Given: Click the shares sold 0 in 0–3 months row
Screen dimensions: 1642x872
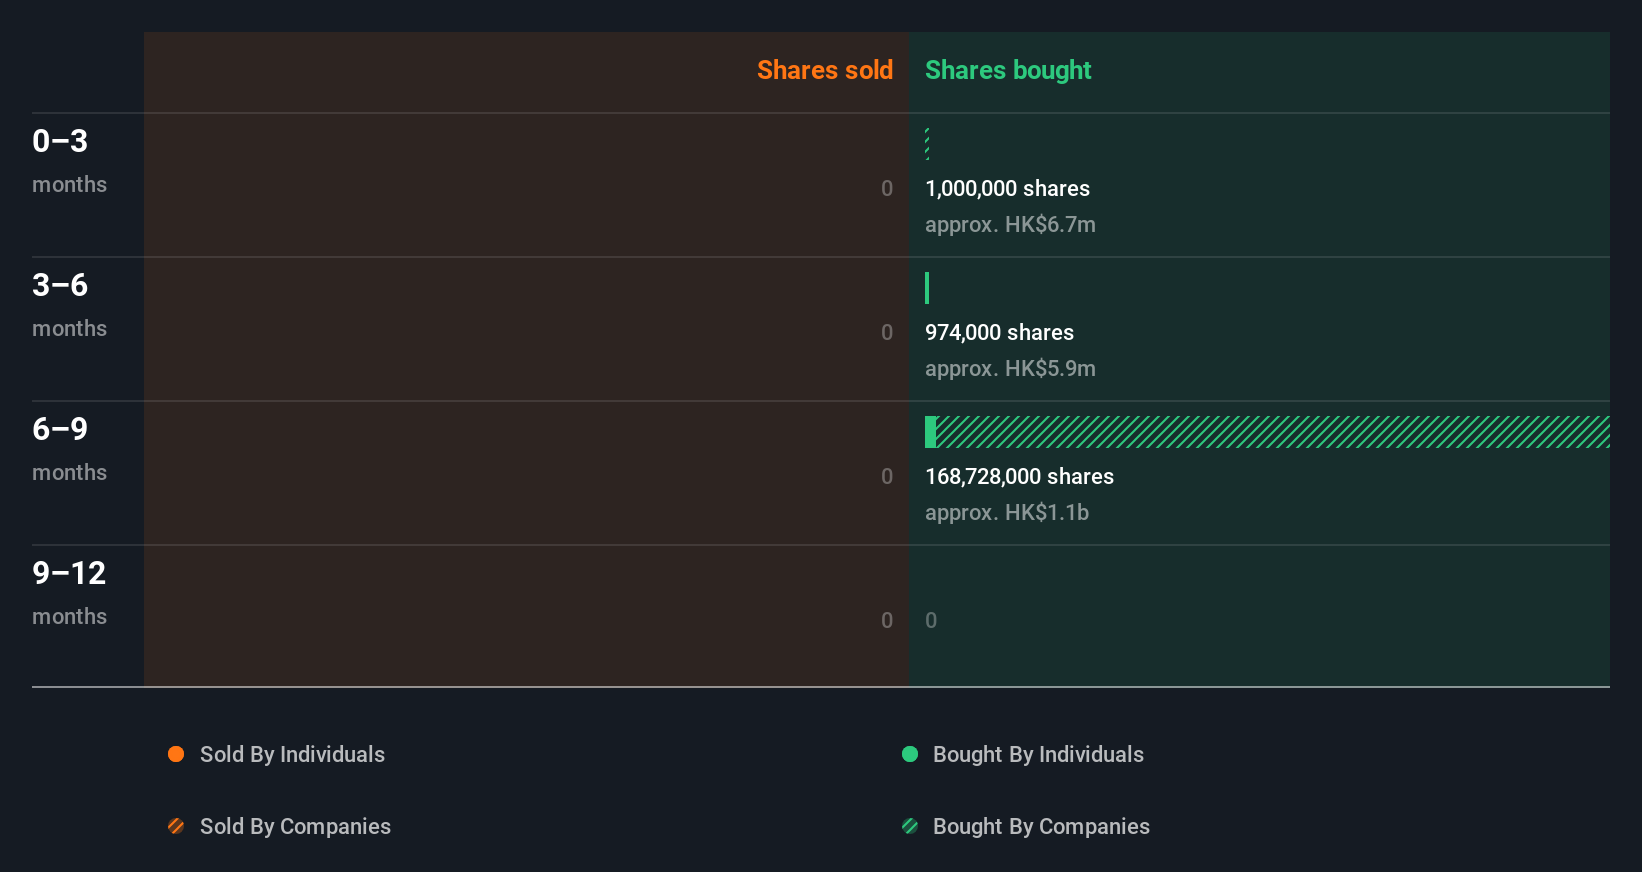Looking at the screenshot, I should click(887, 188).
